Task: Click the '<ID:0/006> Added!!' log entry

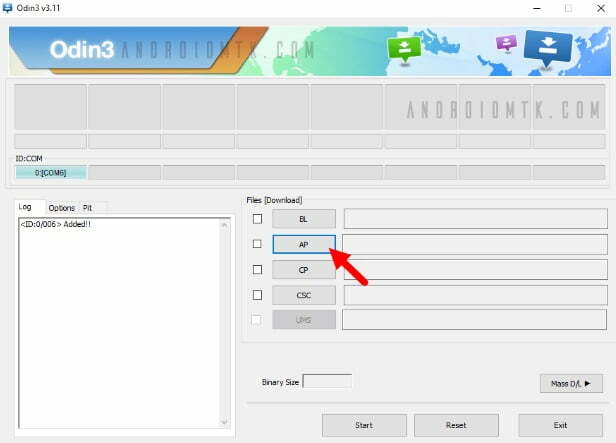Action: coord(55,224)
